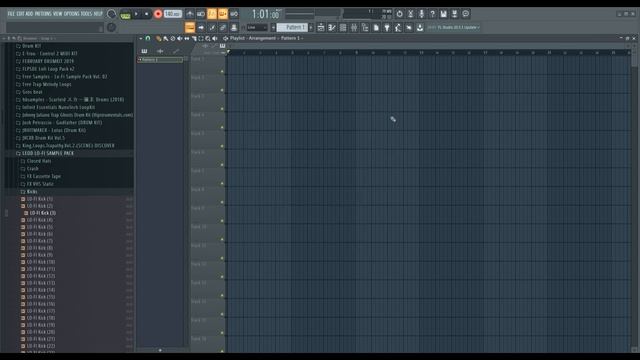Viewport: 640px width, 360px height.
Task: Open the VIEW menu
Action: tap(58, 14)
